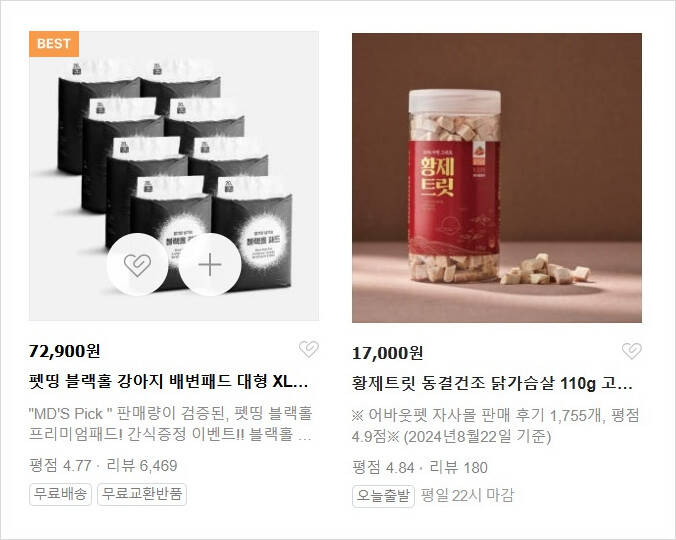Click the orange BEST badge
Viewport: 676px width, 540px height.
pos(54,44)
